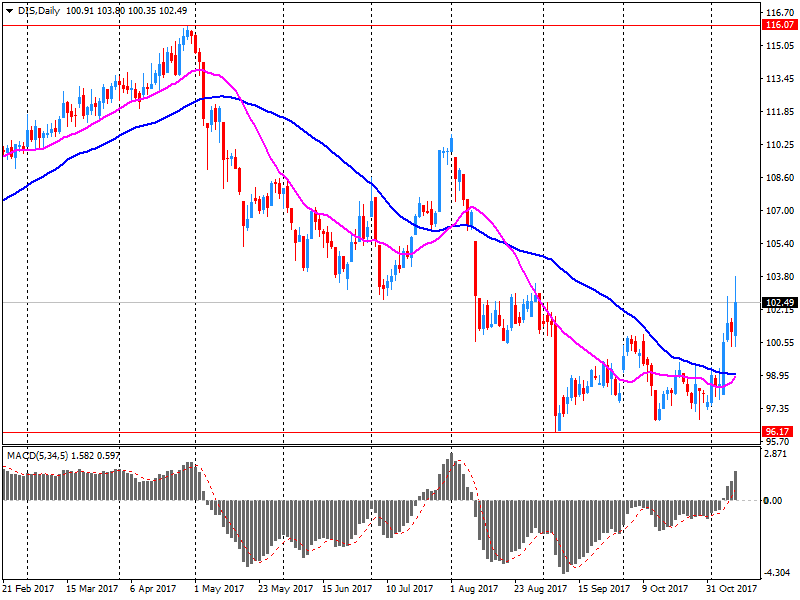
Task: Click the 107.00 price axis value
Action: pyautogui.click(x=780, y=211)
